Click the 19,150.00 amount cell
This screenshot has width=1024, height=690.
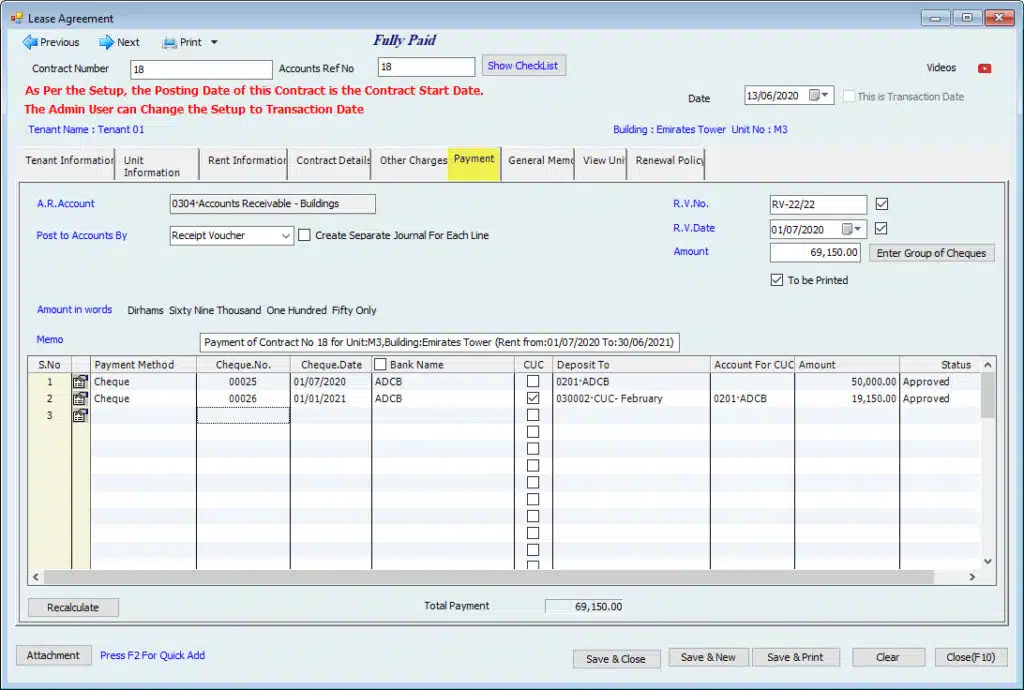(847, 399)
